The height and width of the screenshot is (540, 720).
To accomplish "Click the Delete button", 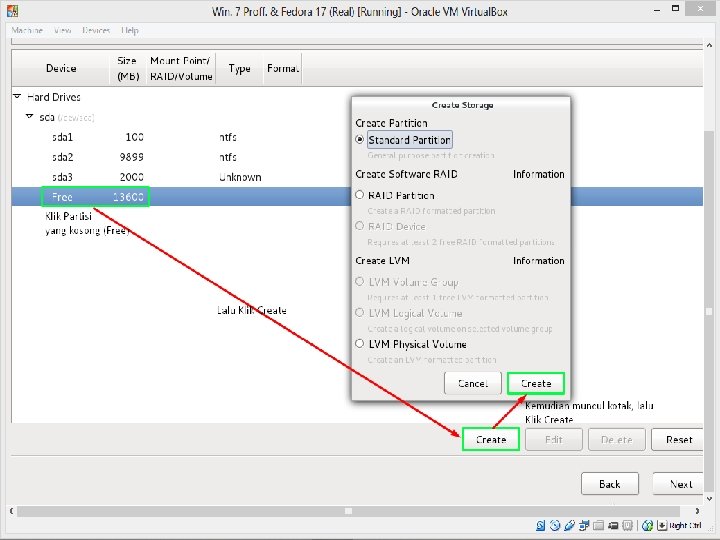I will pos(617,439).
